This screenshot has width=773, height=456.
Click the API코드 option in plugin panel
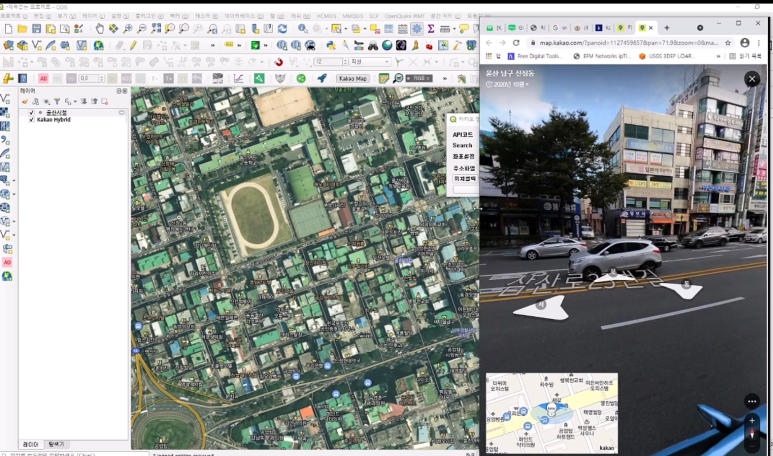pos(462,135)
